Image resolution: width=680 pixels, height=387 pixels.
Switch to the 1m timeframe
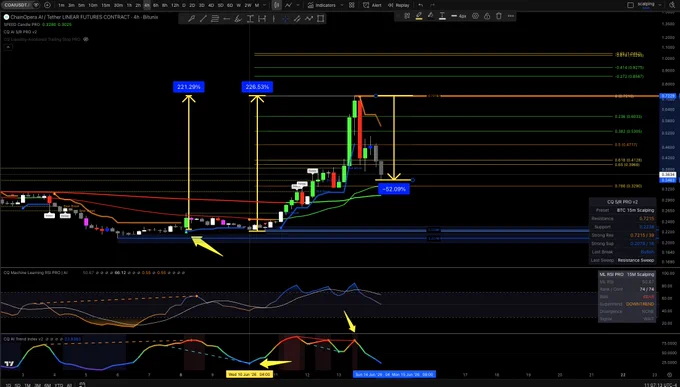(x=61, y=5)
